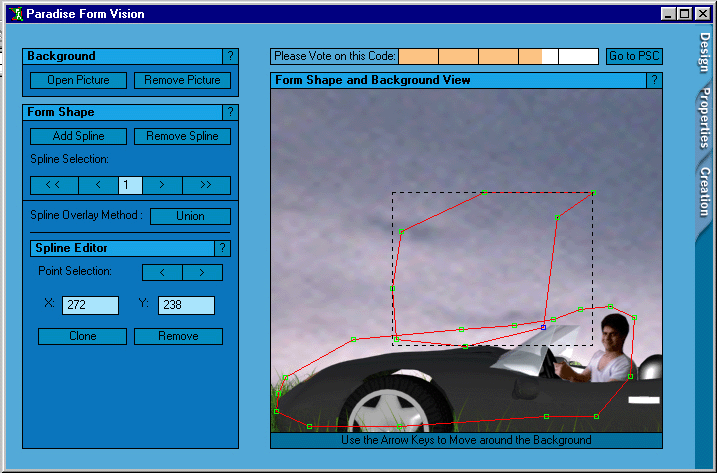
Task: Click the Add Spline button
Action: pos(77,136)
